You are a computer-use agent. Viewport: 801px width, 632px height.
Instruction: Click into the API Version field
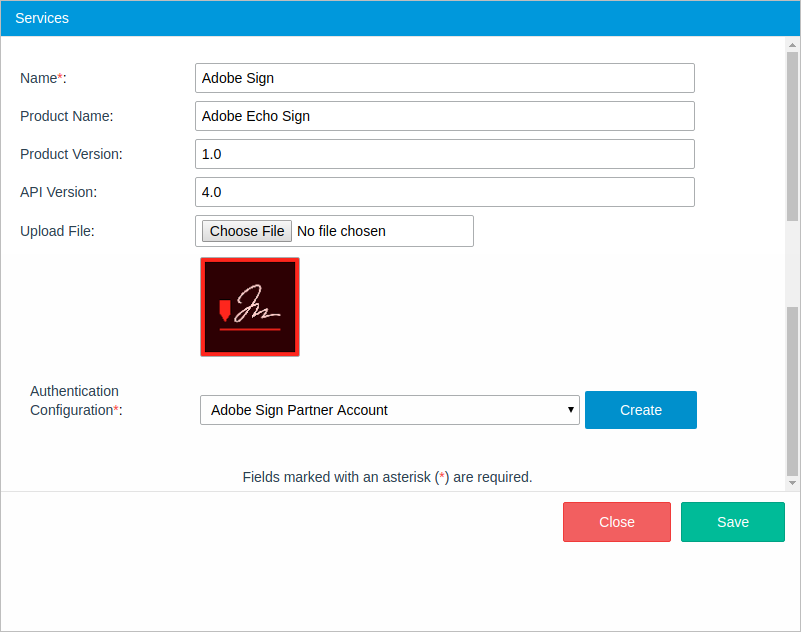[444, 192]
